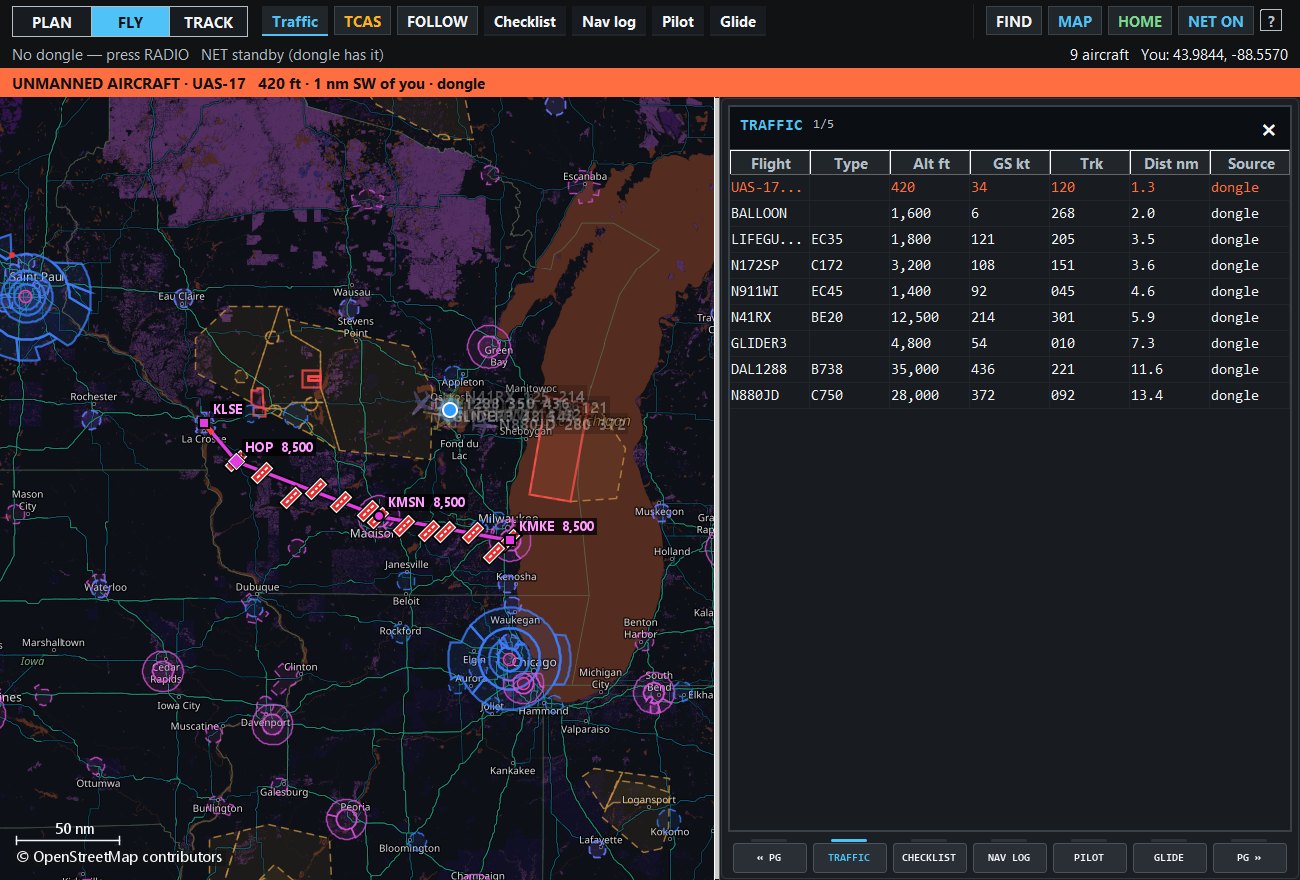Select the GLIDE bottom tab
The height and width of the screenshot is (880, 1300).
(x=1168, y=857)
